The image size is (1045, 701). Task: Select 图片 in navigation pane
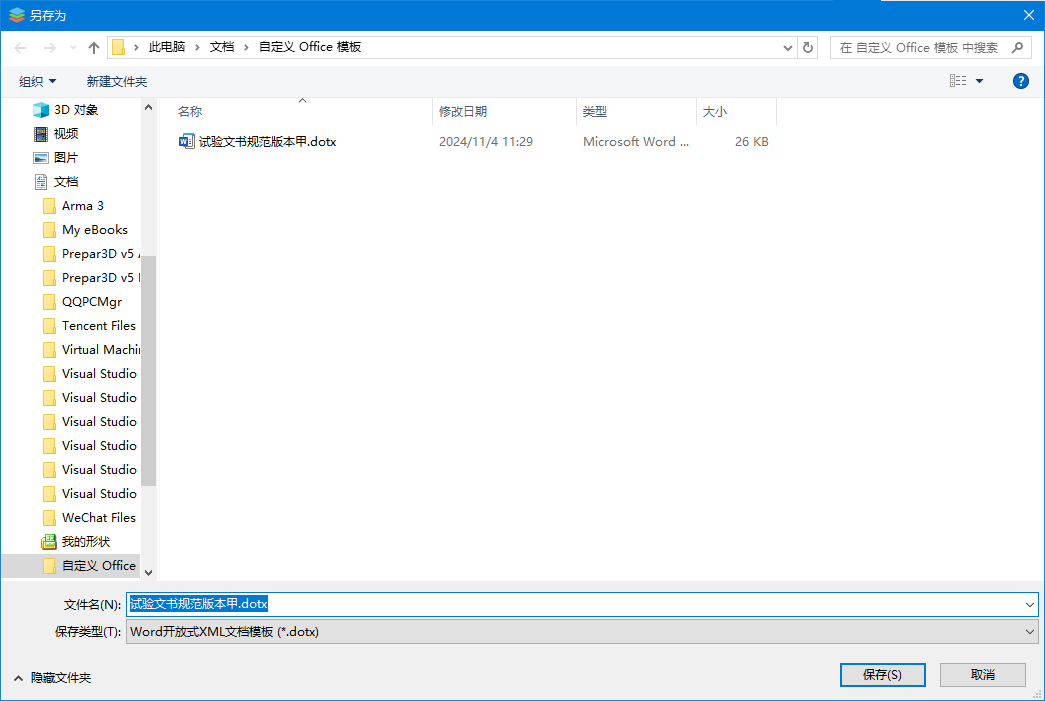[66, 158]
